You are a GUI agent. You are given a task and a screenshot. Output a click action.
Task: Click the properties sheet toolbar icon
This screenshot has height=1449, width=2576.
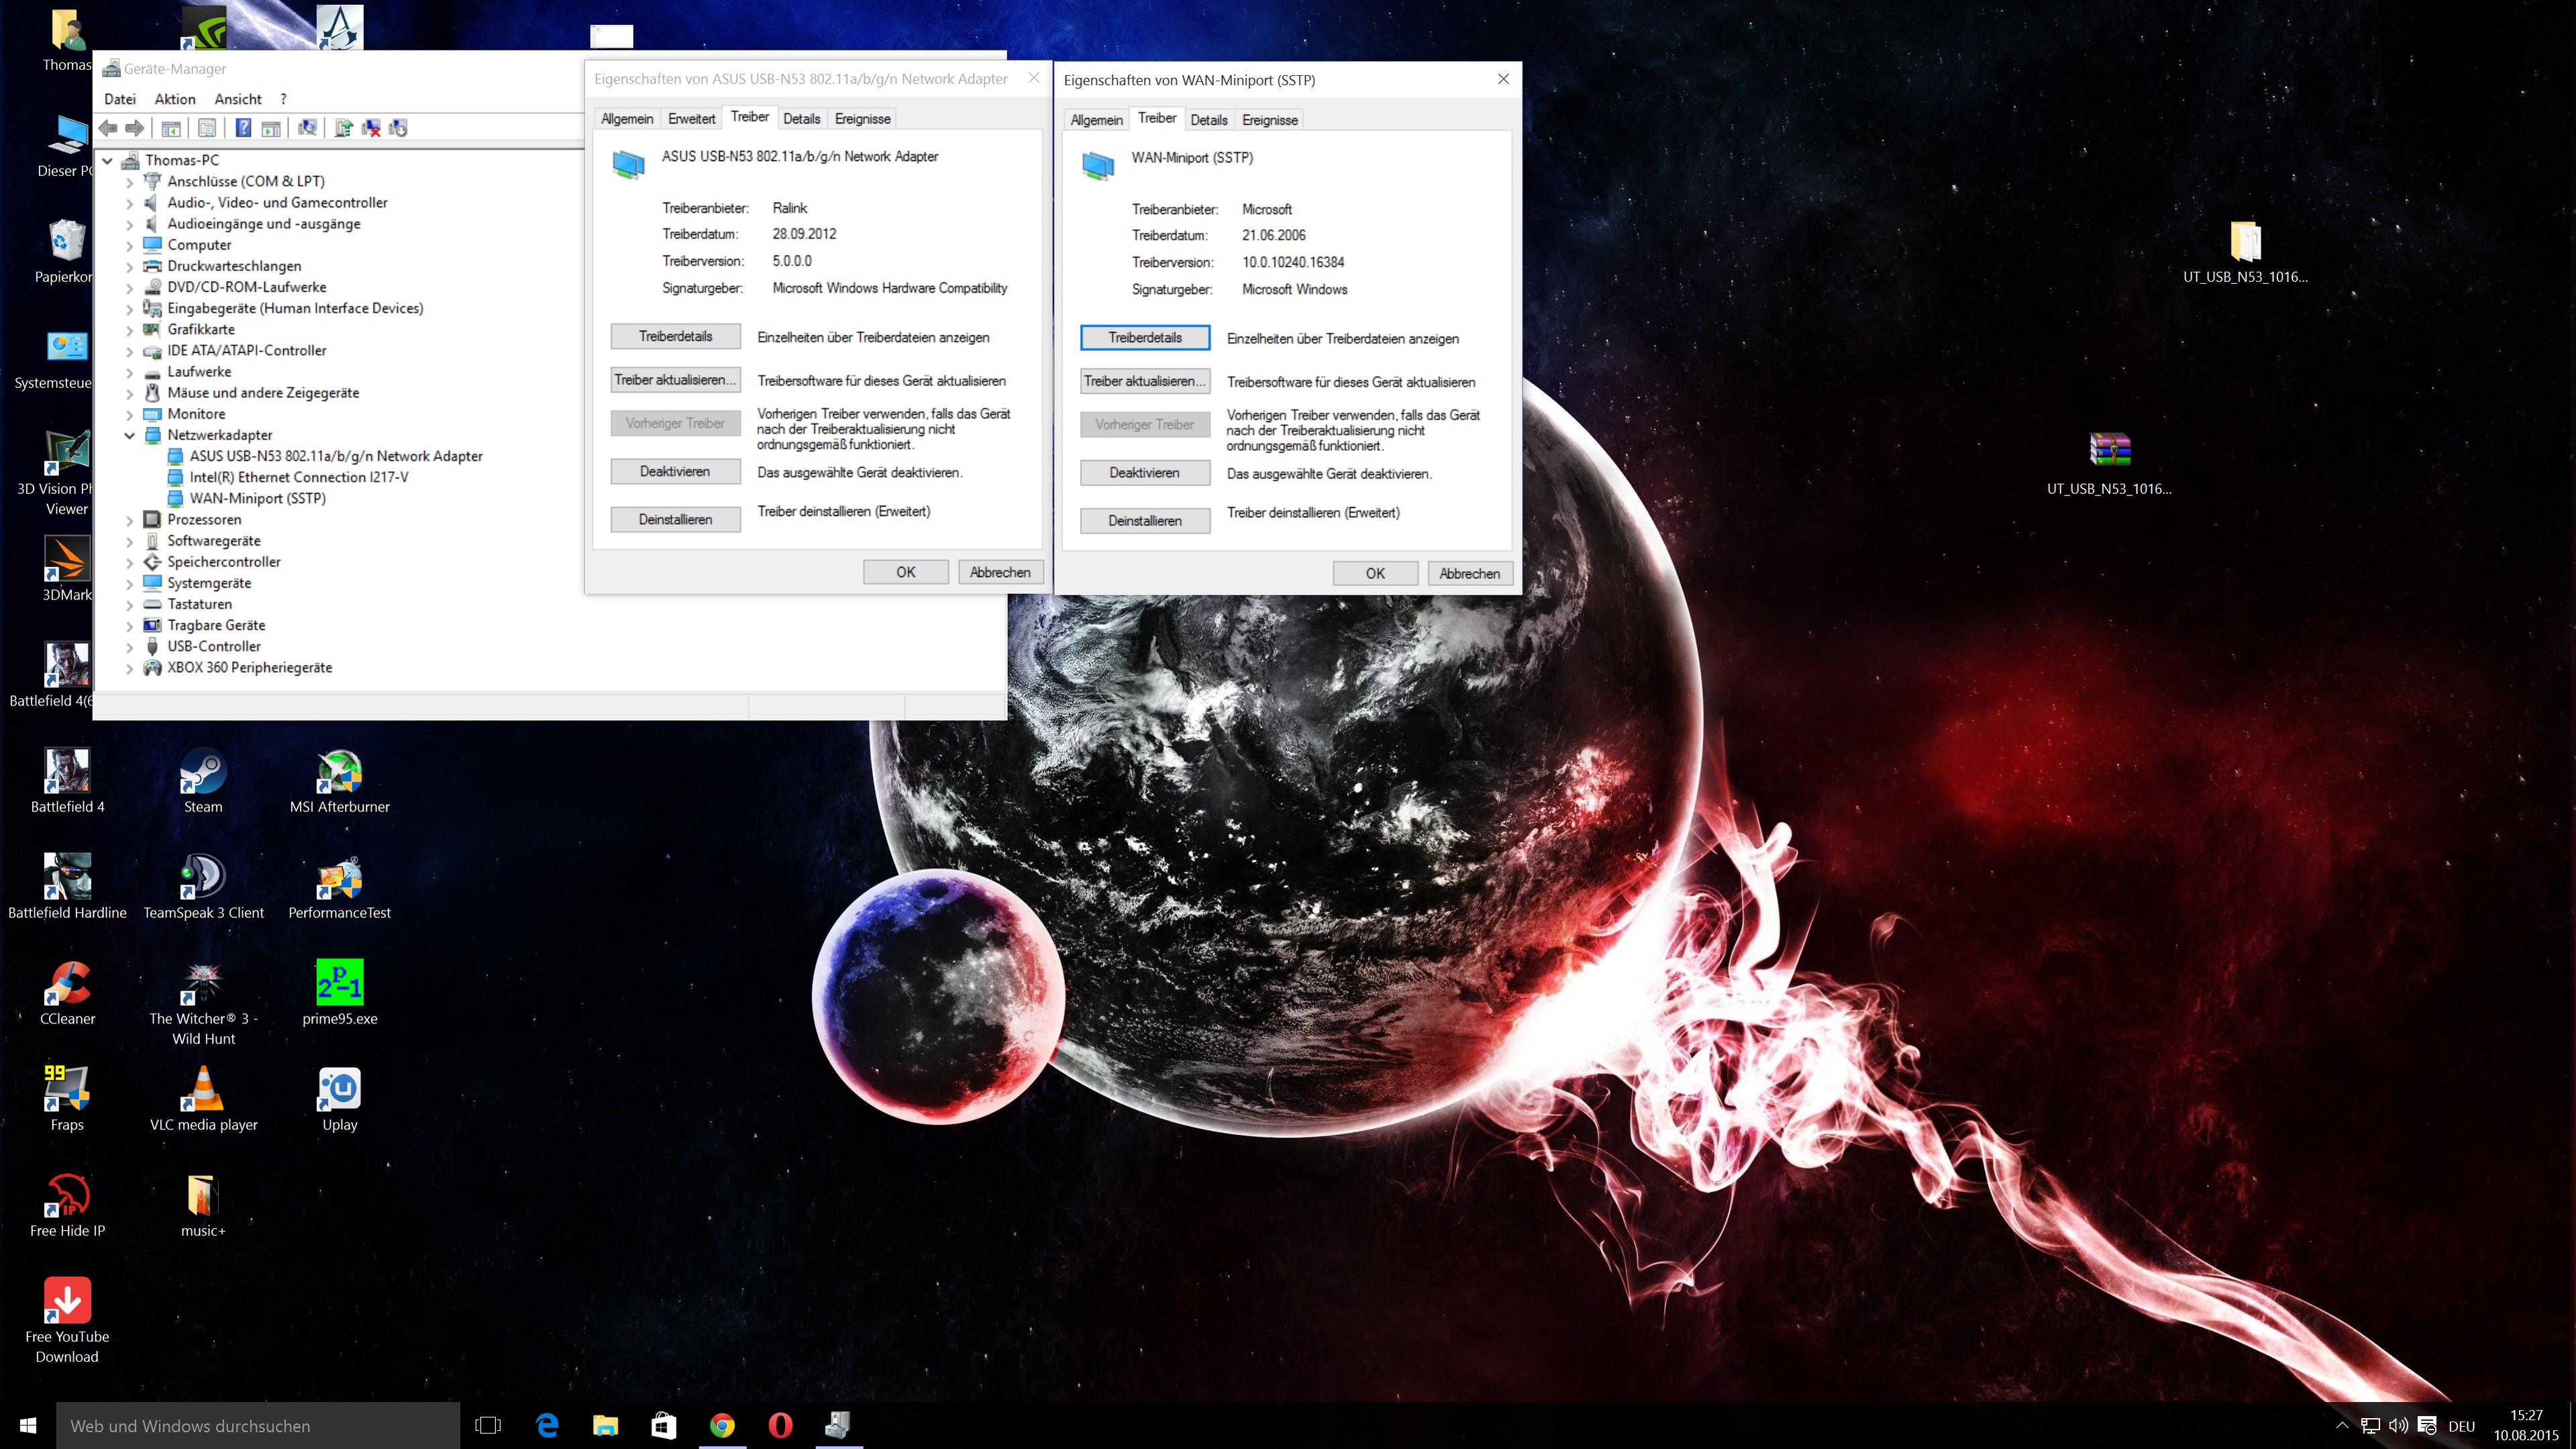click(207, 128)
